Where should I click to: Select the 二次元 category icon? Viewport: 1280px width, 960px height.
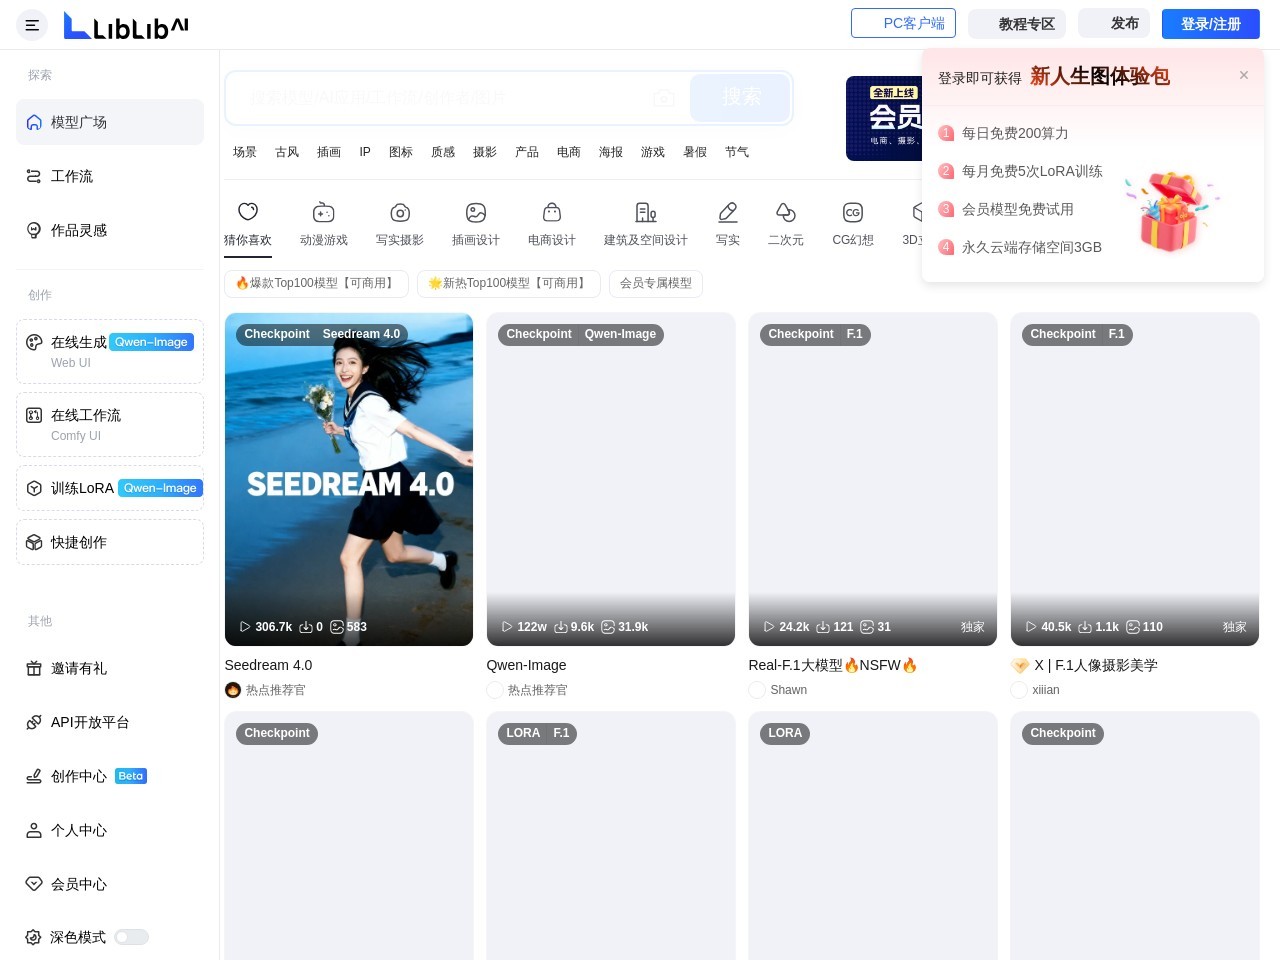click(x=786, y=213)
